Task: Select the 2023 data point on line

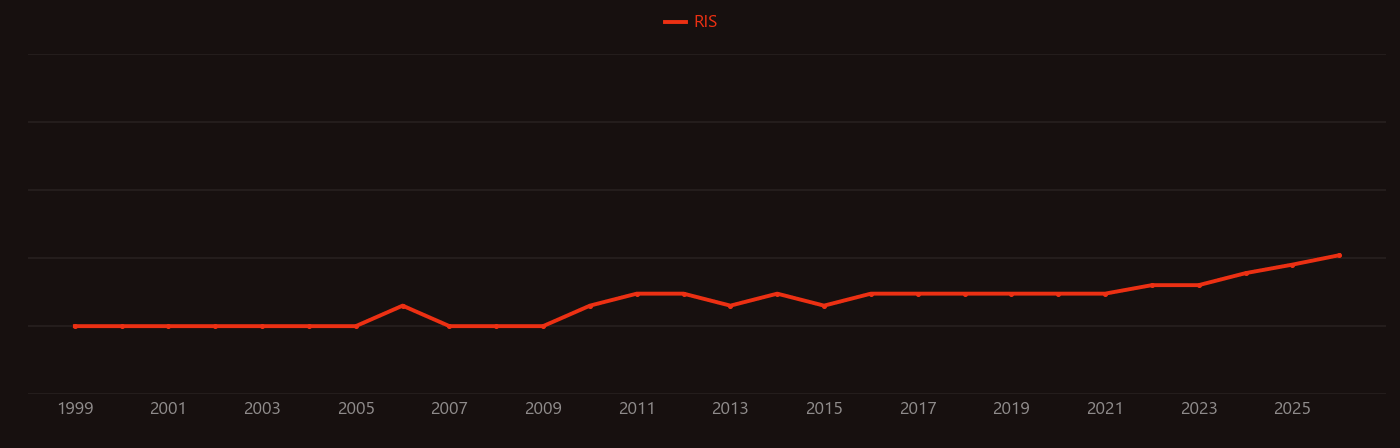Action: (1199, 285)
